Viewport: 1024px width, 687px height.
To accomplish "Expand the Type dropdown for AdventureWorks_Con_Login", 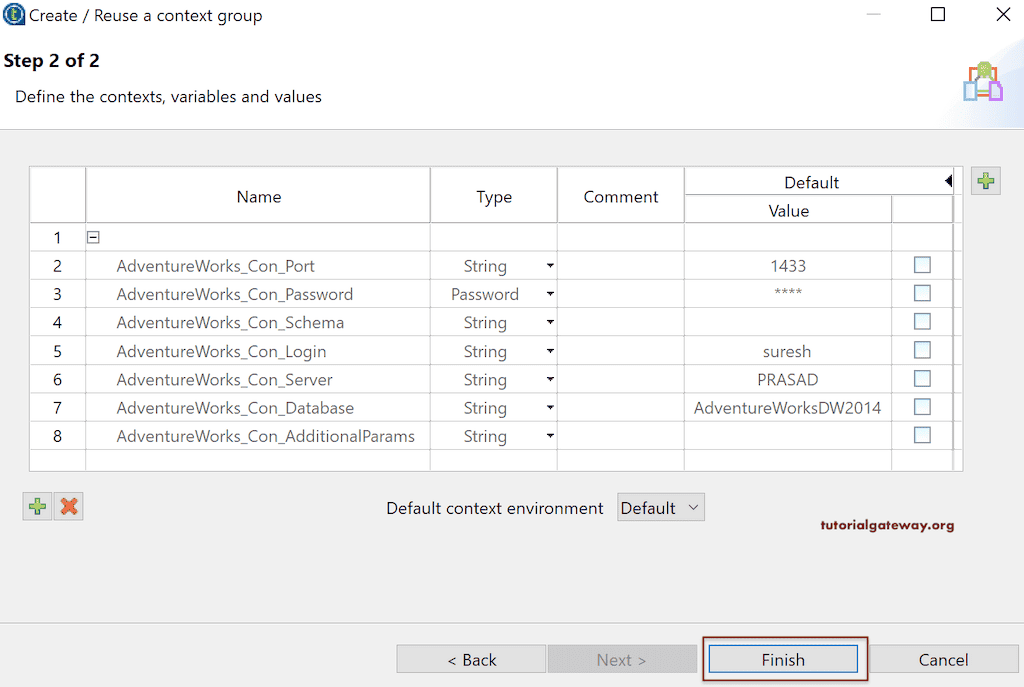I will pyautogui.click(x=549, y=352).
